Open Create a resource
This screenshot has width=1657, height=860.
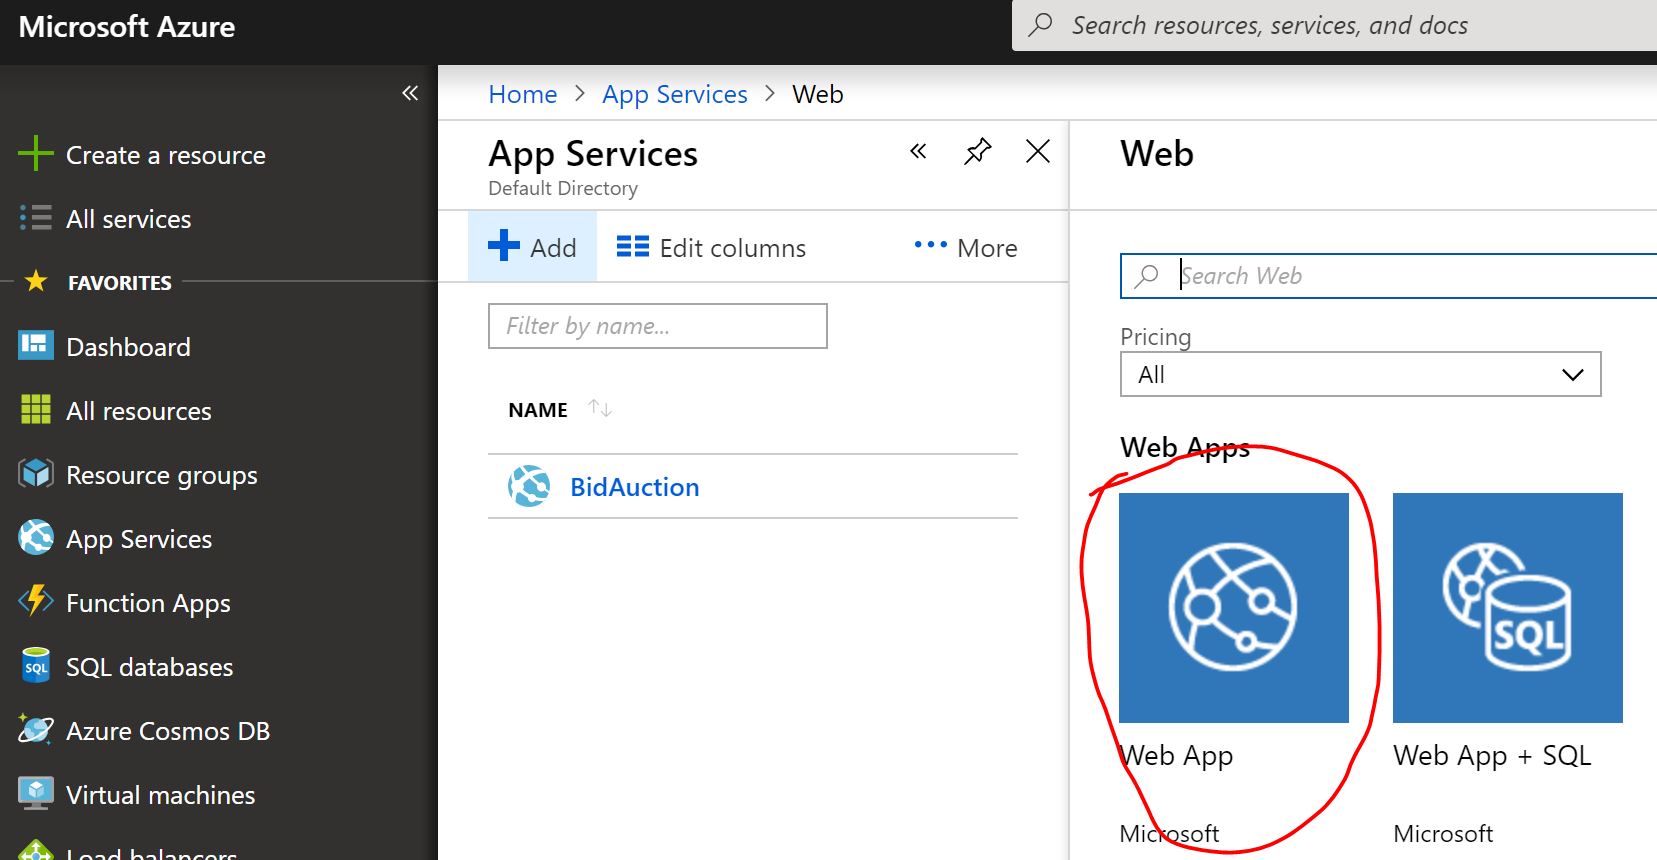click(166, 155)
